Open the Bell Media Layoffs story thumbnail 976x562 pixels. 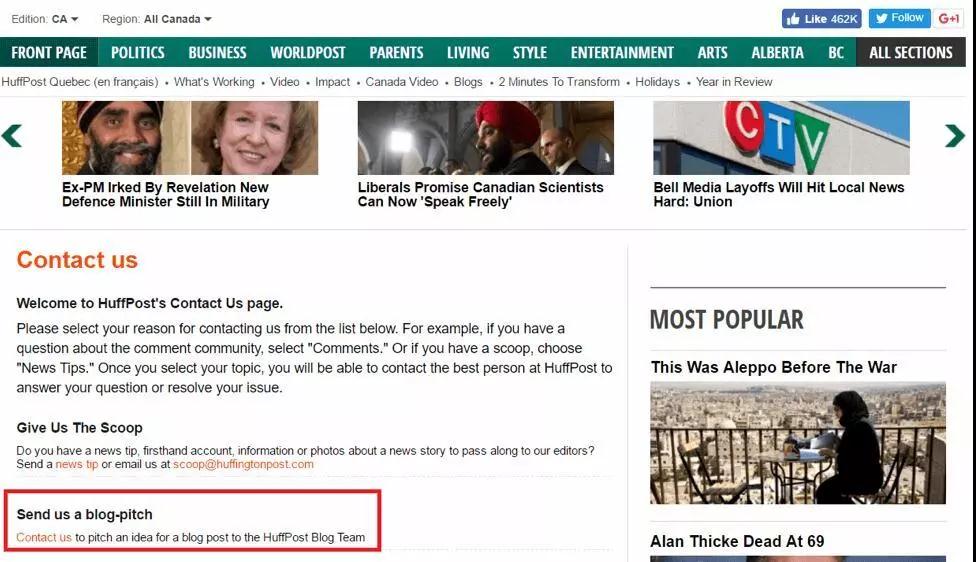click(x=781, y=138)
